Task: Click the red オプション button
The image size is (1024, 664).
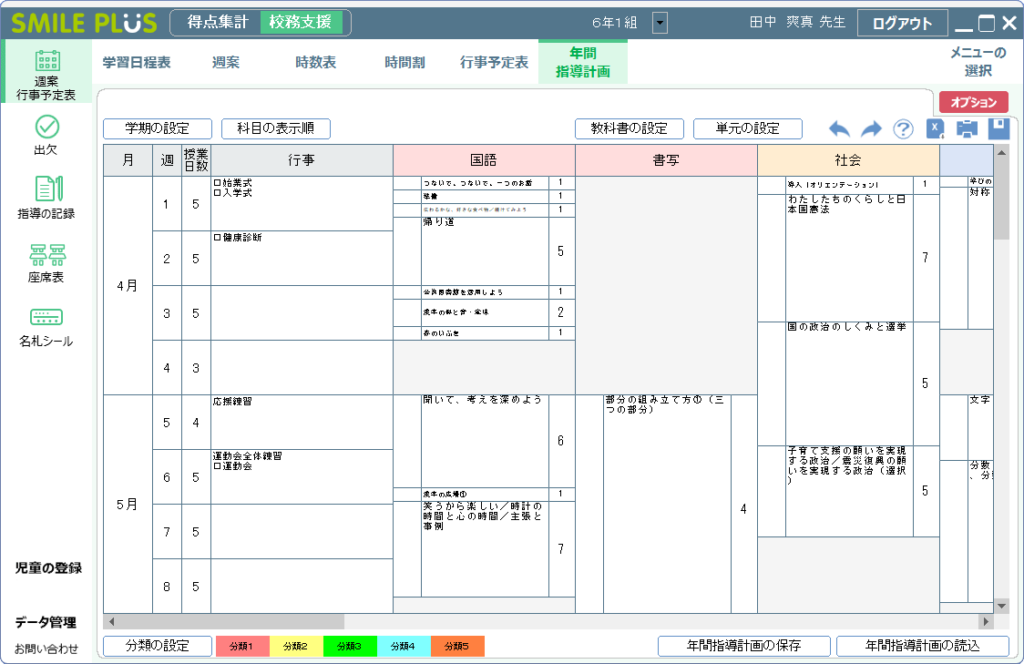Action: [x=974, y=101]
